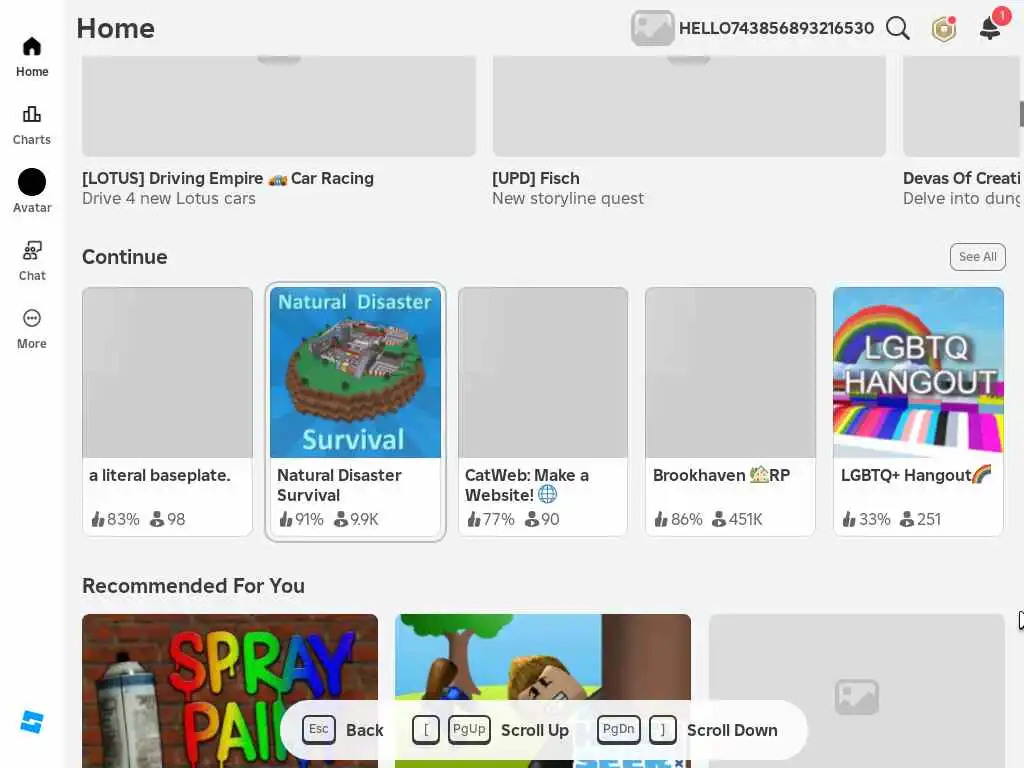Click the PgUp key hint button

469,729
